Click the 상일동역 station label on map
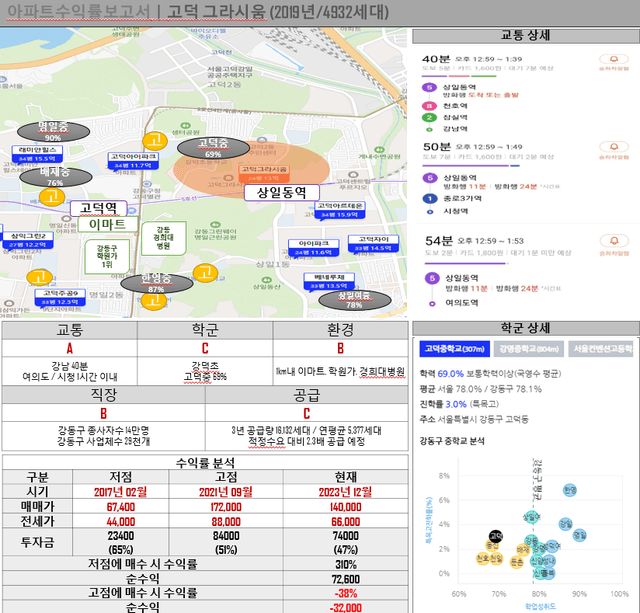The image size is (640, 613). 282,193
